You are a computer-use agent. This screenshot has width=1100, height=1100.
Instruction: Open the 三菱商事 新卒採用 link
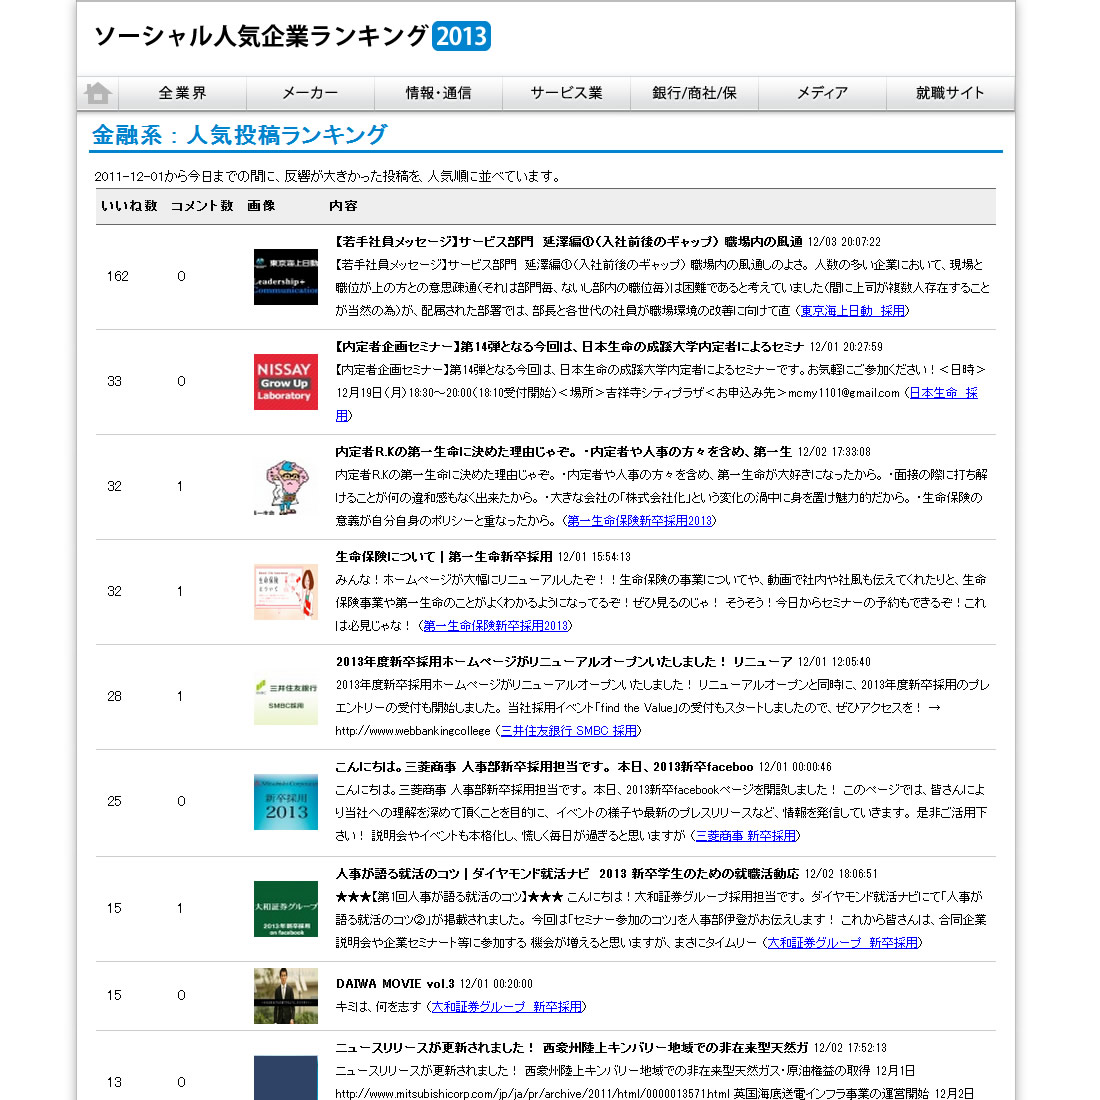click(746, 836)
